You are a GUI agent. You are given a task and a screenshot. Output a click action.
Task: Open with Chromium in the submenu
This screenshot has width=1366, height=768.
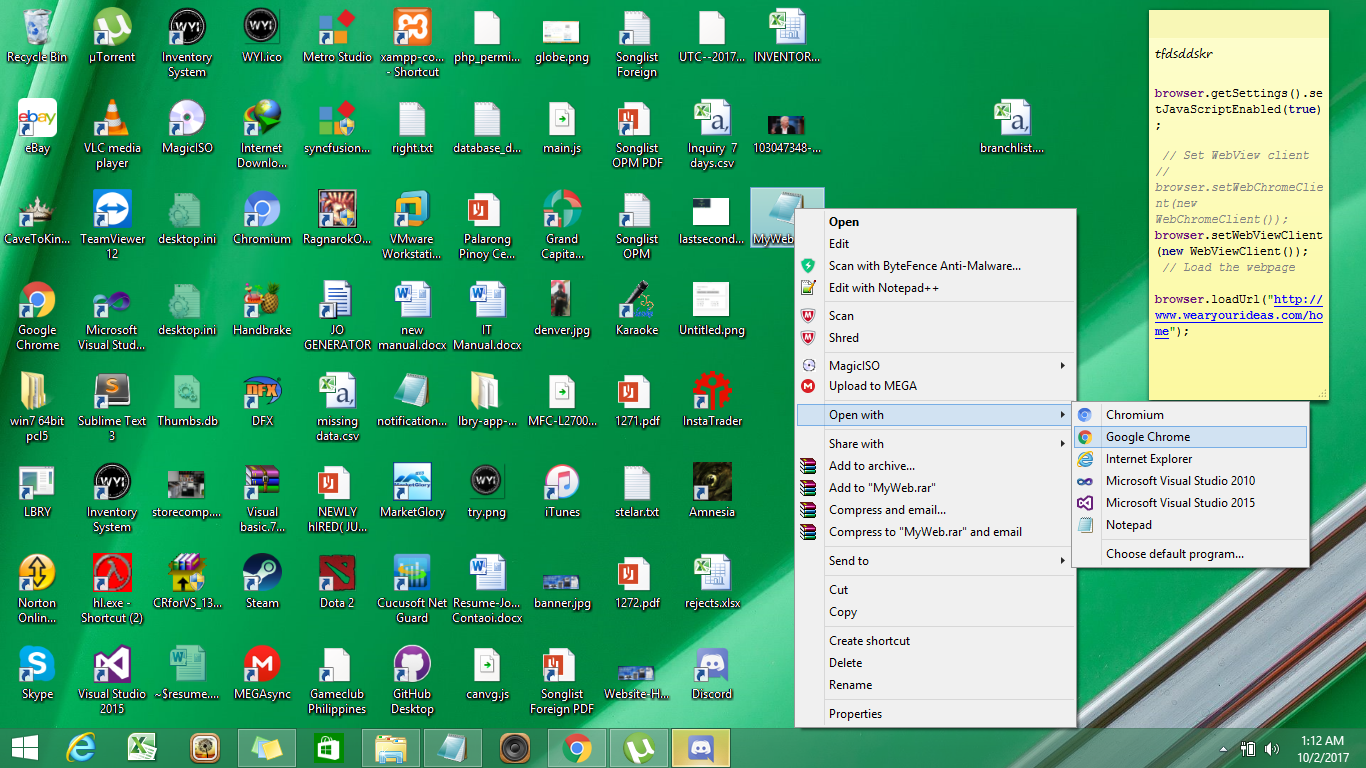pyautogui.click(x=1190, y=415)
